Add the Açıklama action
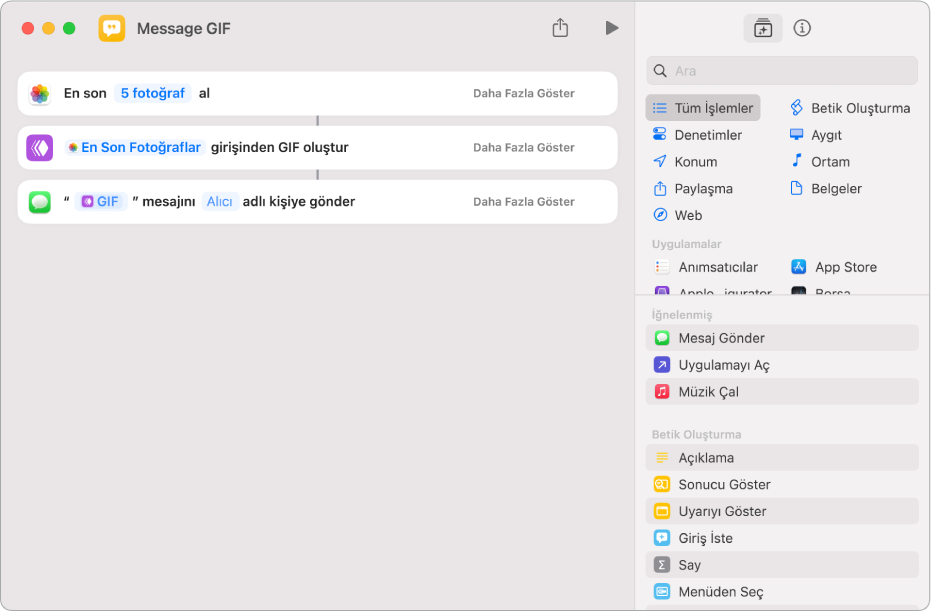This screenshot has width=931, height=612. click(782, 458)
